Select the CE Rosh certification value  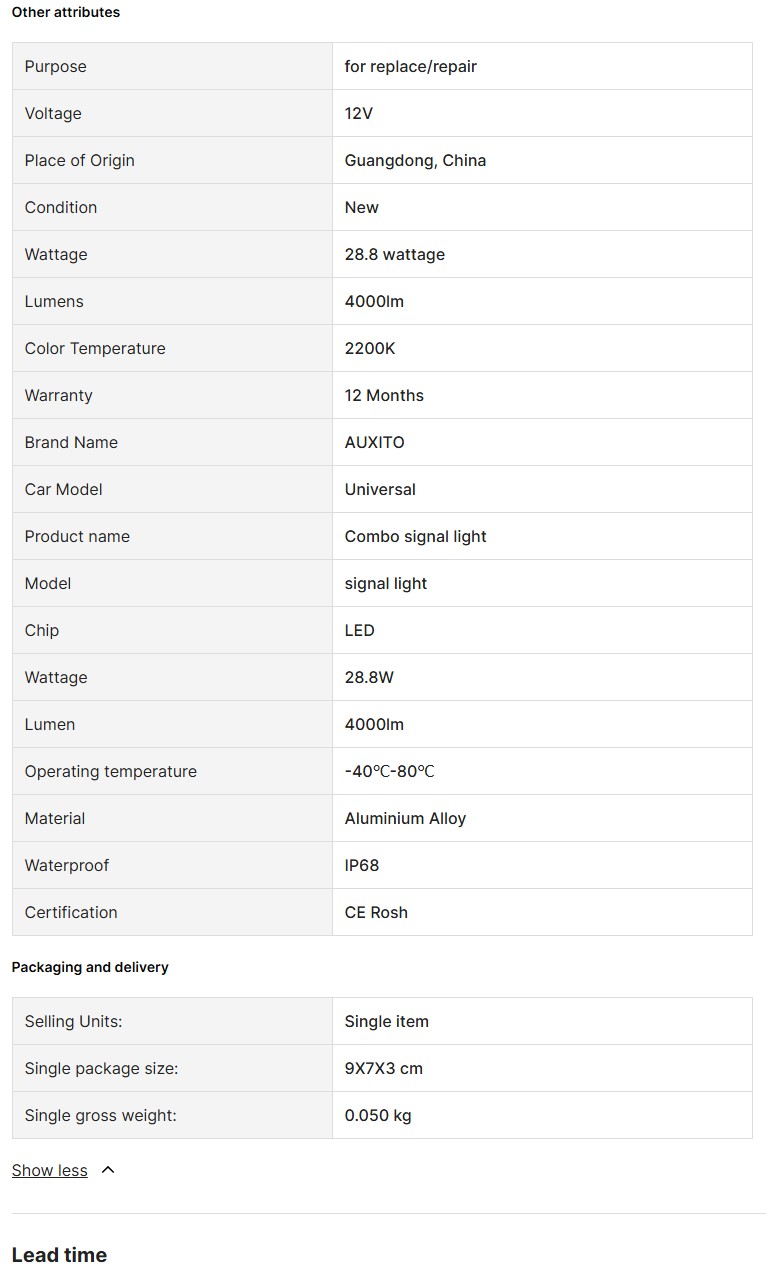pos(376,912)
